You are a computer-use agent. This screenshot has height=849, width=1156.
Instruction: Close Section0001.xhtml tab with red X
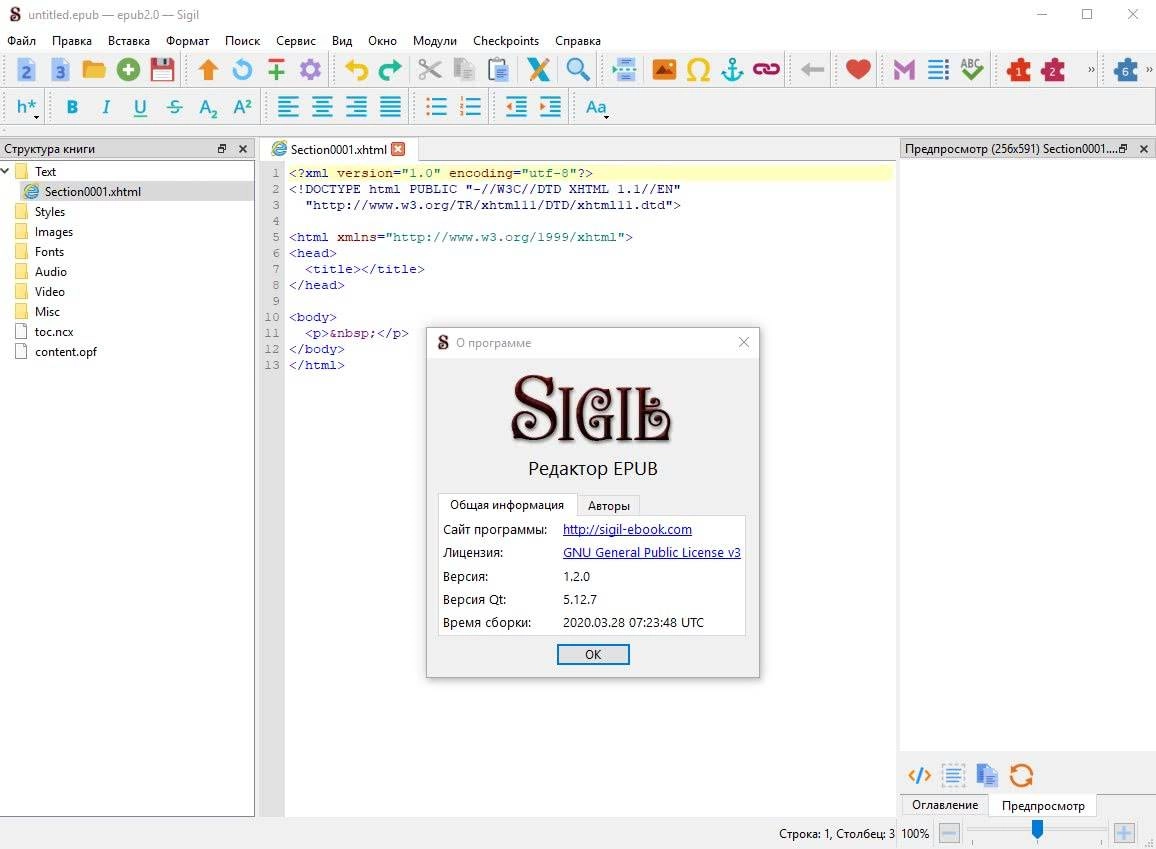tap(398, 149)
